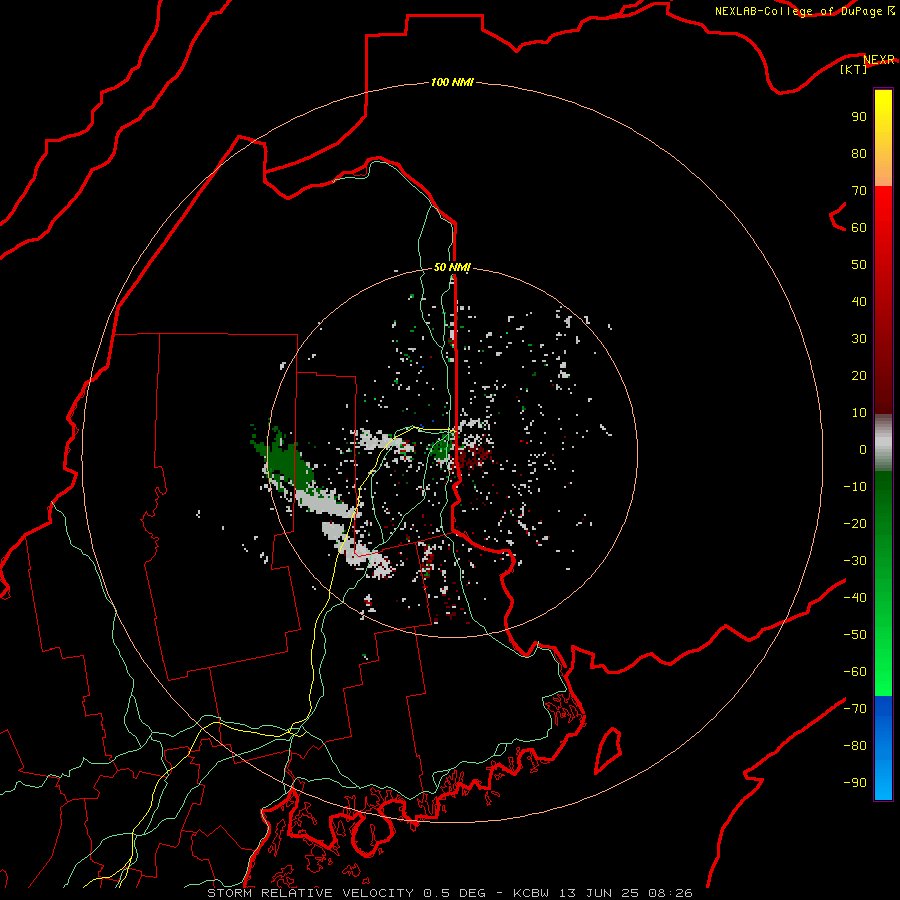Click the 80 value on the velocity scale
The image size is (900, 900).
859,153
